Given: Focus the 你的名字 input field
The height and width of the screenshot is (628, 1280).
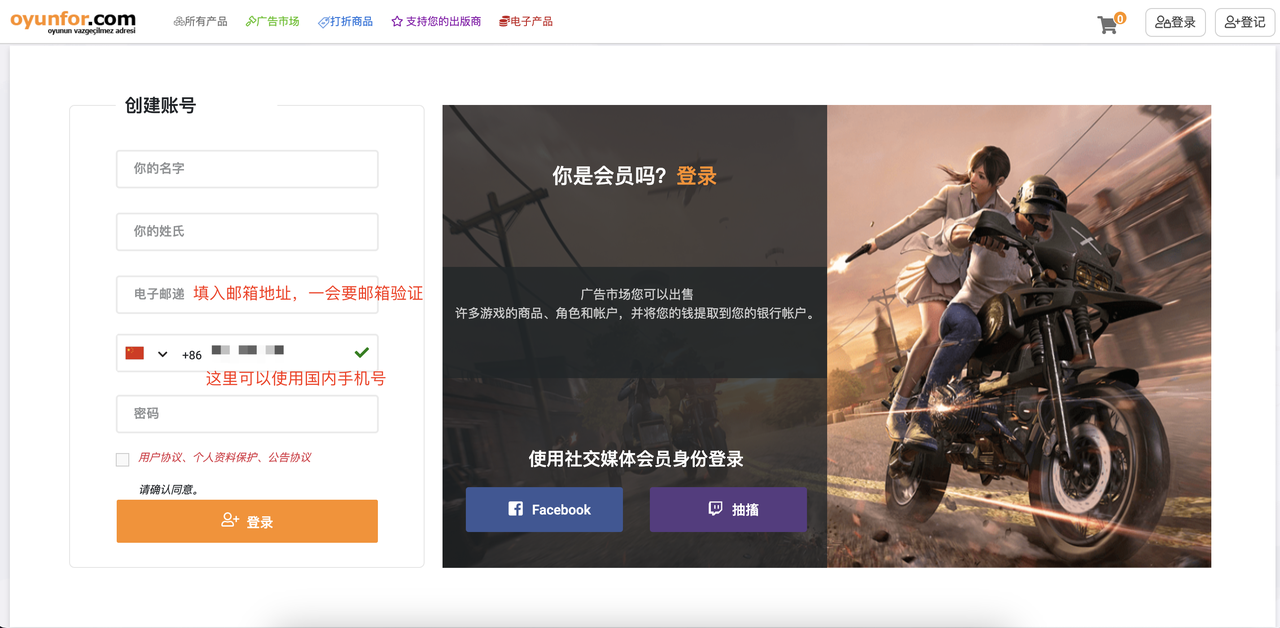Looking at the screenshot, I should [247, 169].
